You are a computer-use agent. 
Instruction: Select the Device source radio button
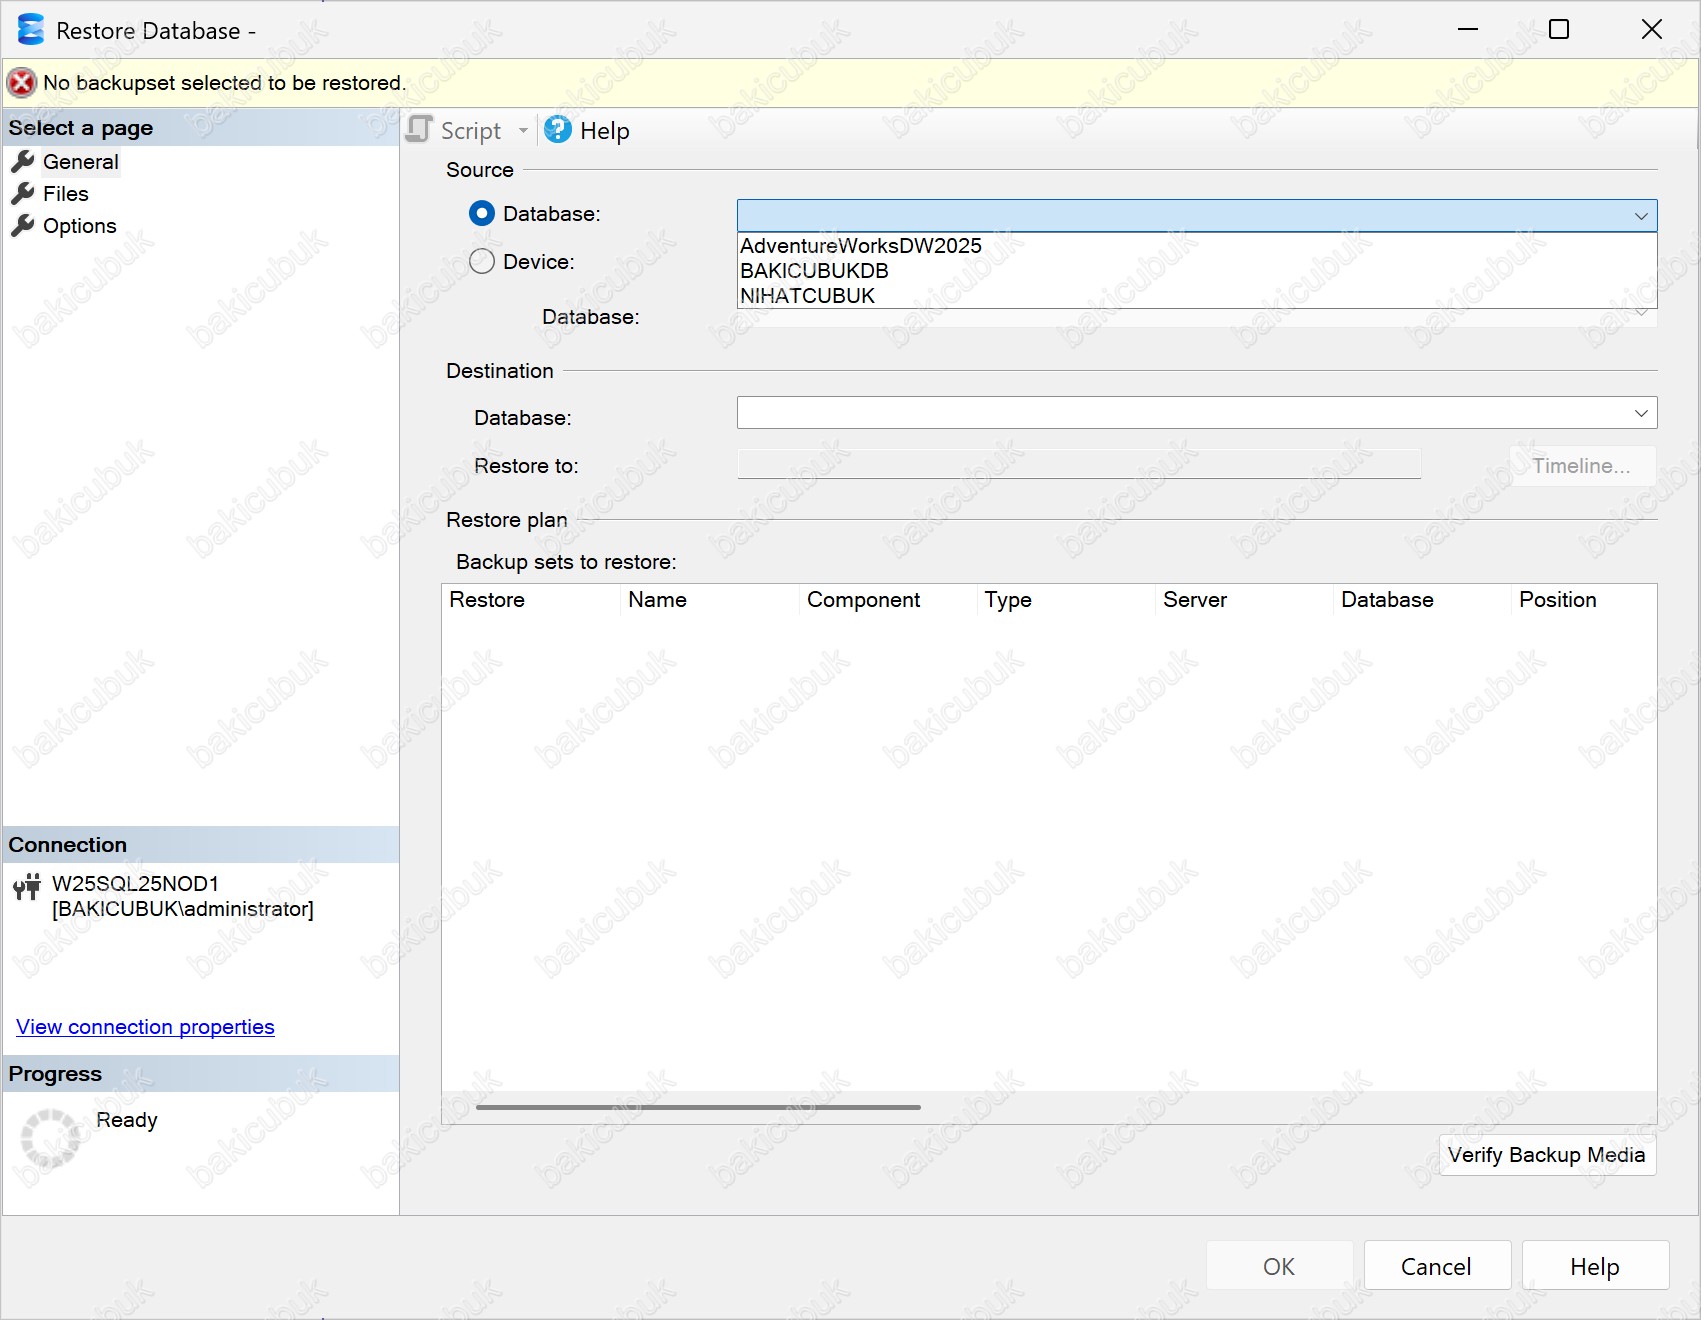[482, 262]
